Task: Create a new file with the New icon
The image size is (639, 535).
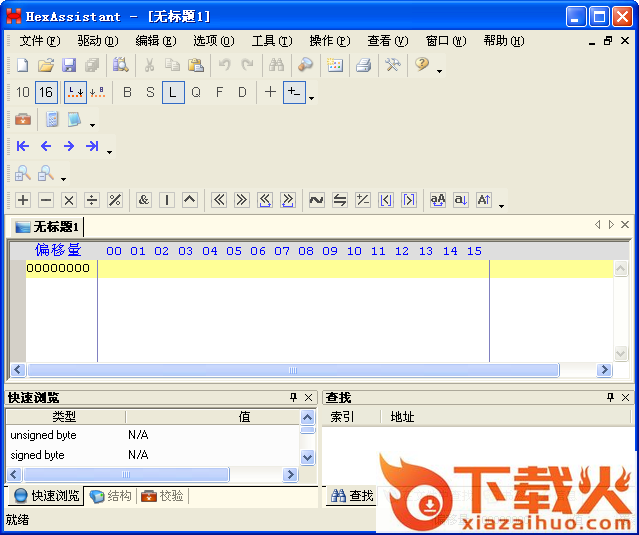Action: pyautogui.click(x=23, y=65)
